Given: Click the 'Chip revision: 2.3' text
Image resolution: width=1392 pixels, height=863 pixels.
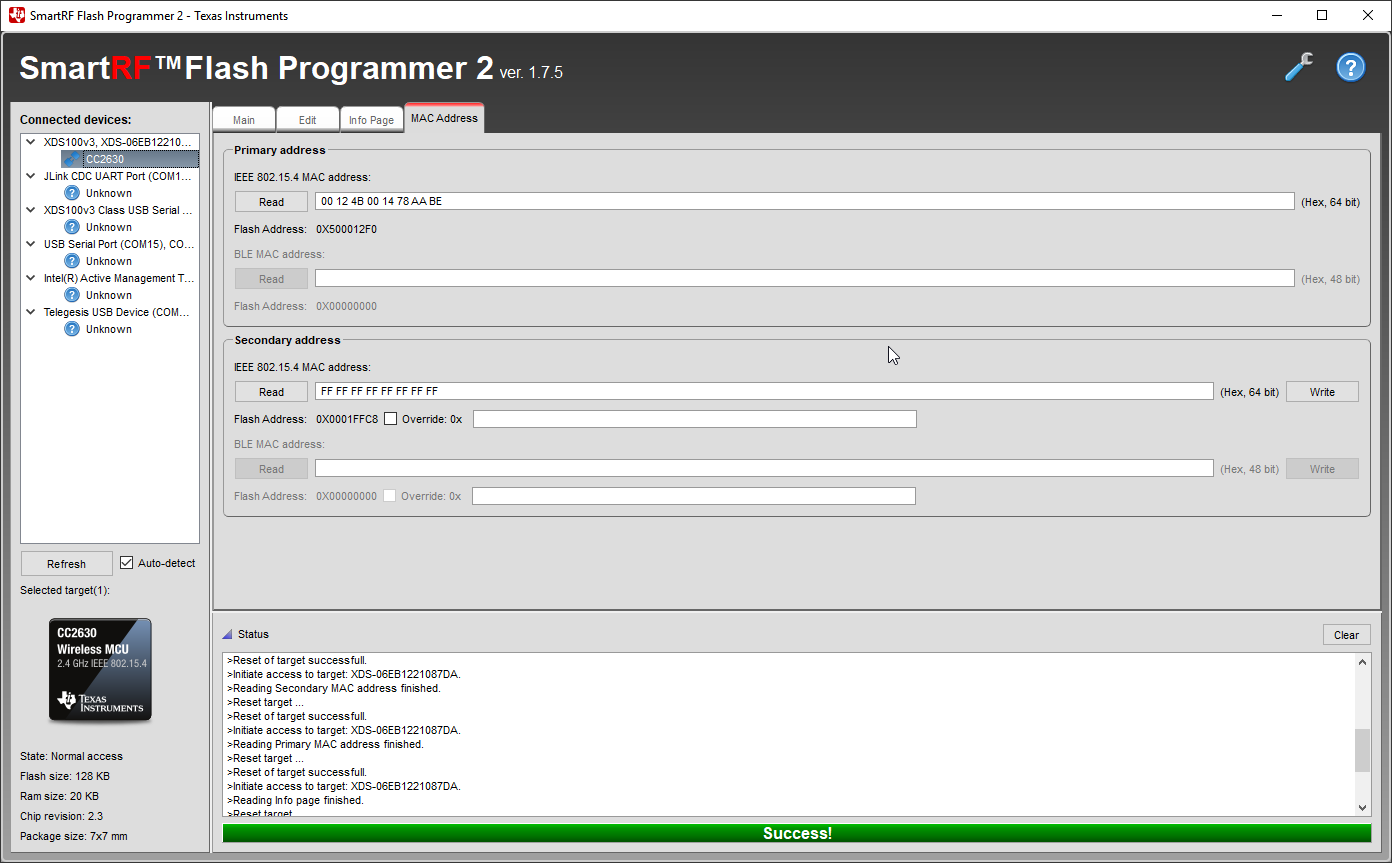Looking at the screenshot, I should (x=62, y=816).
